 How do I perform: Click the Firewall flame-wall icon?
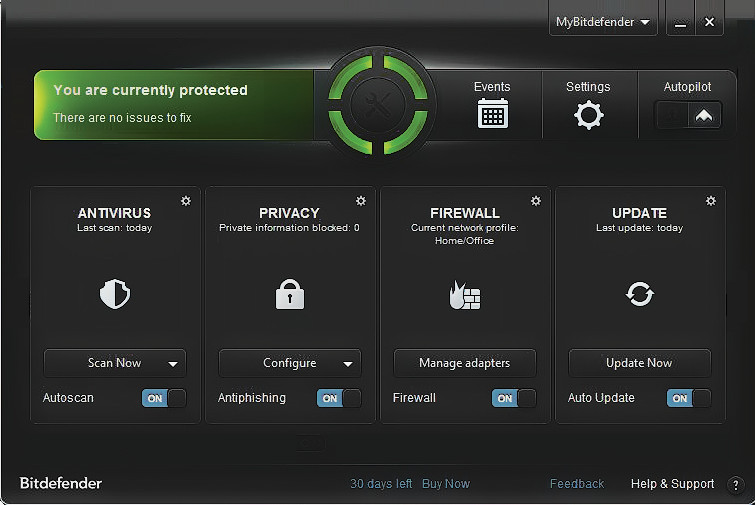coord(465,295)
